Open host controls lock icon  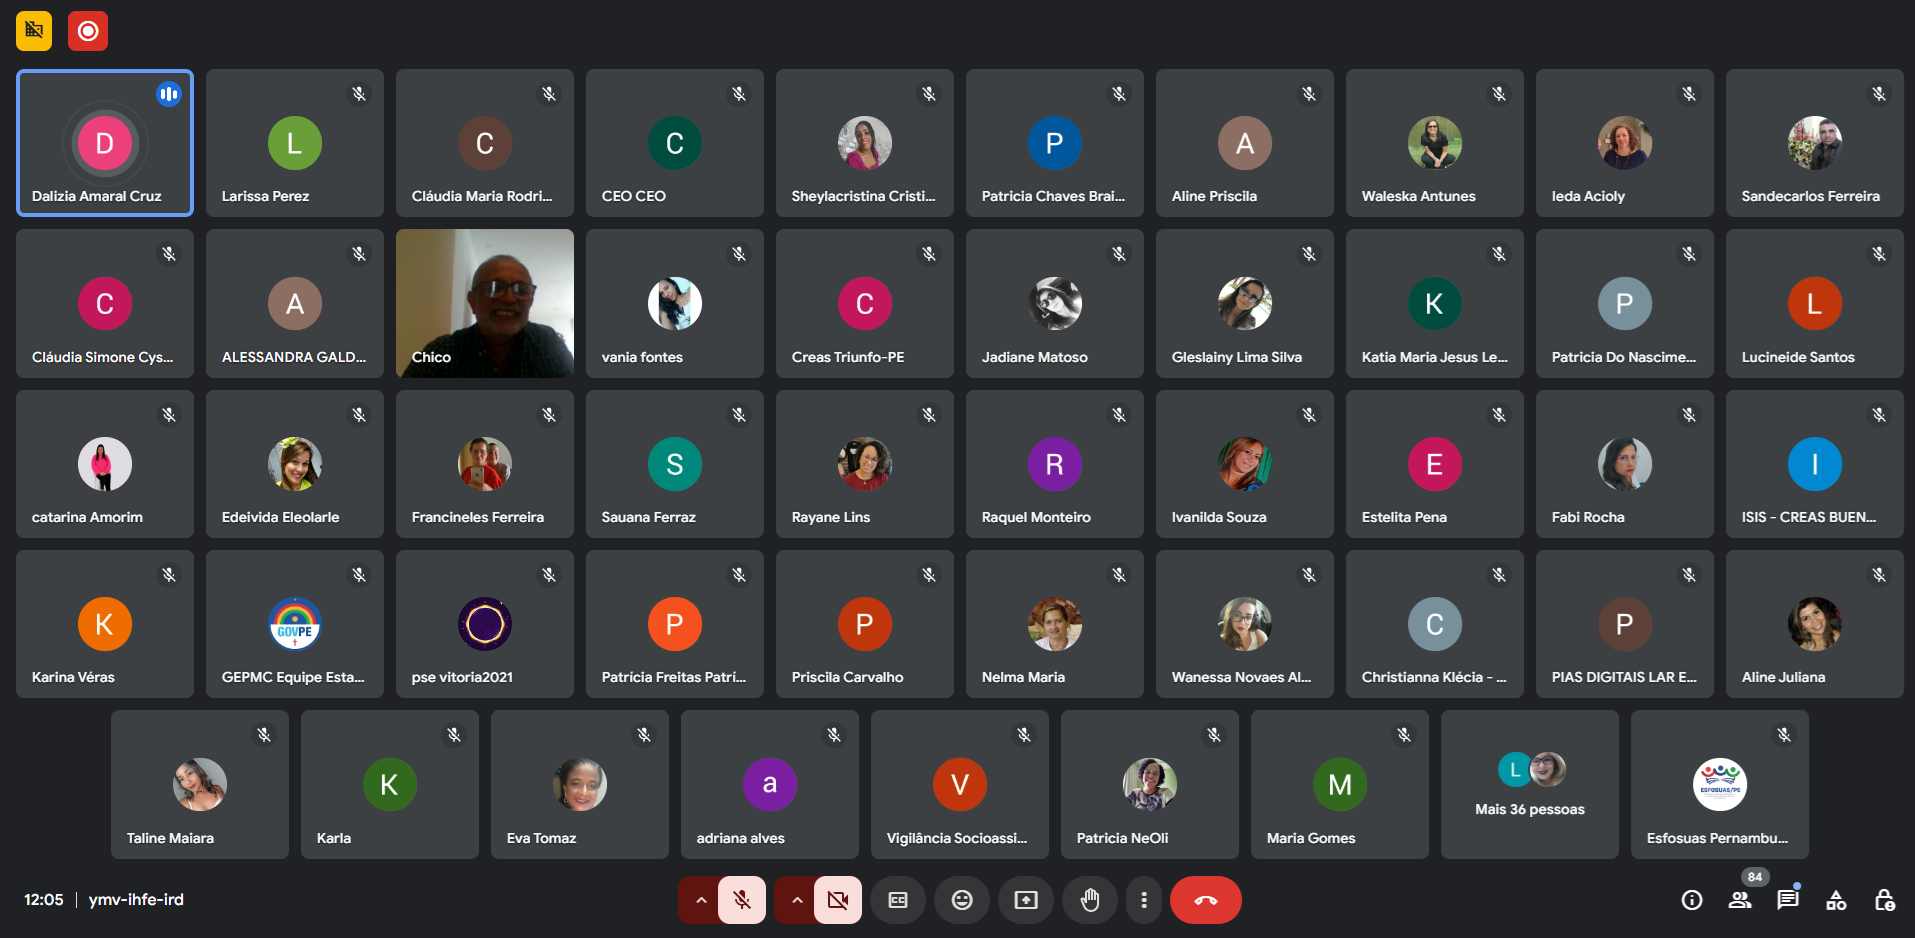pyautogui.click(x=1884, y=900)
